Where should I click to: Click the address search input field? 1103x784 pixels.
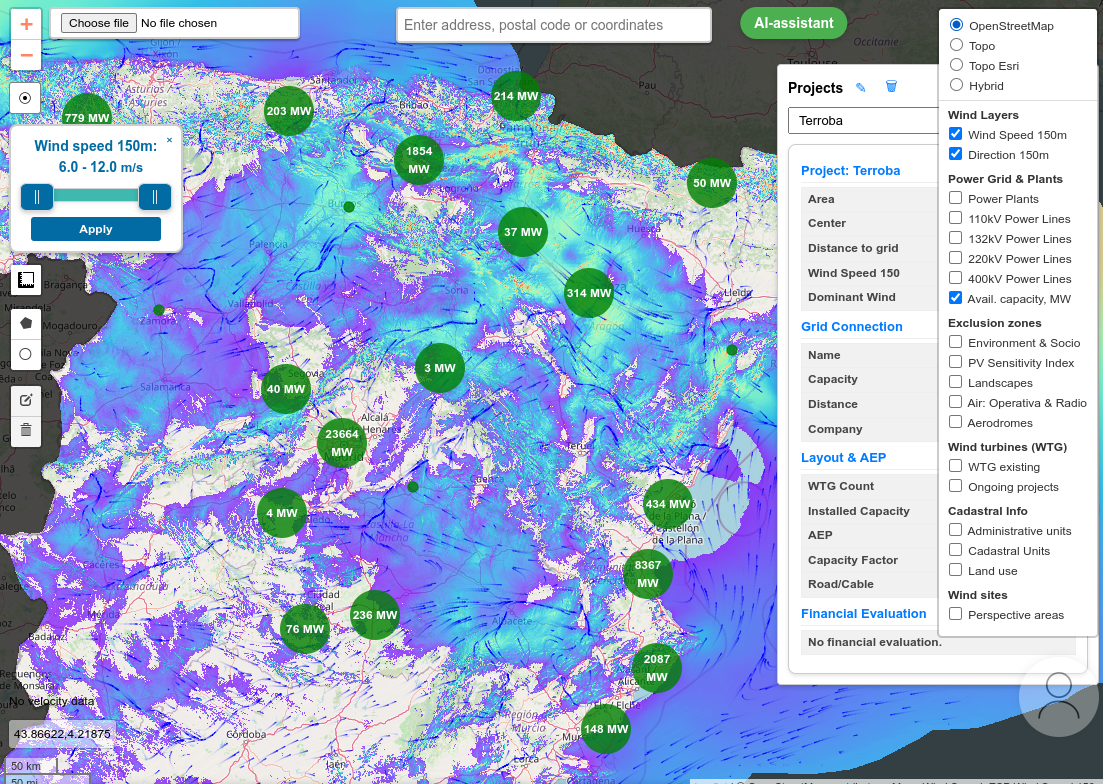pos(553,25)
